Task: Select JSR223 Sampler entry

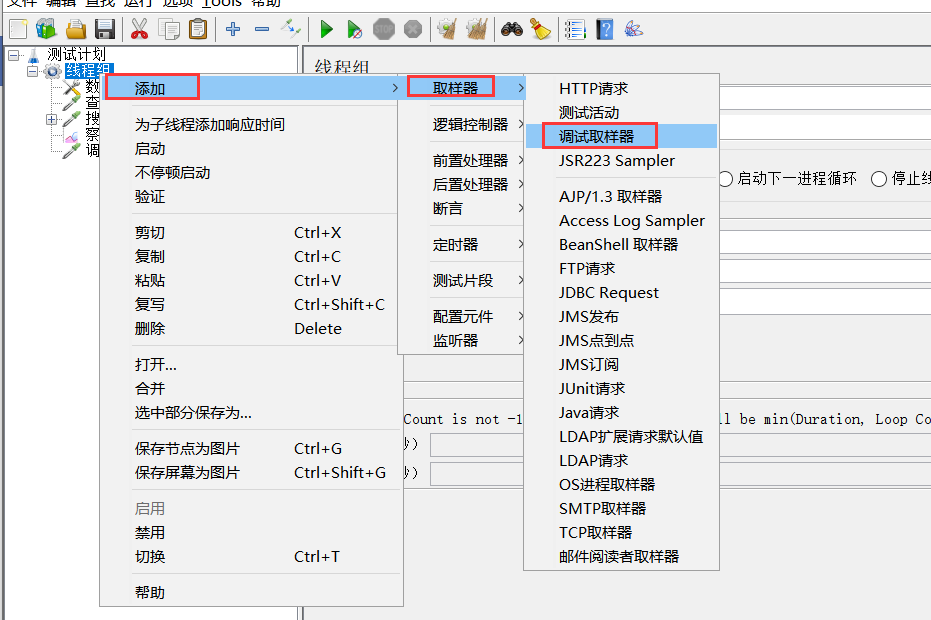Action: [621, 160]
